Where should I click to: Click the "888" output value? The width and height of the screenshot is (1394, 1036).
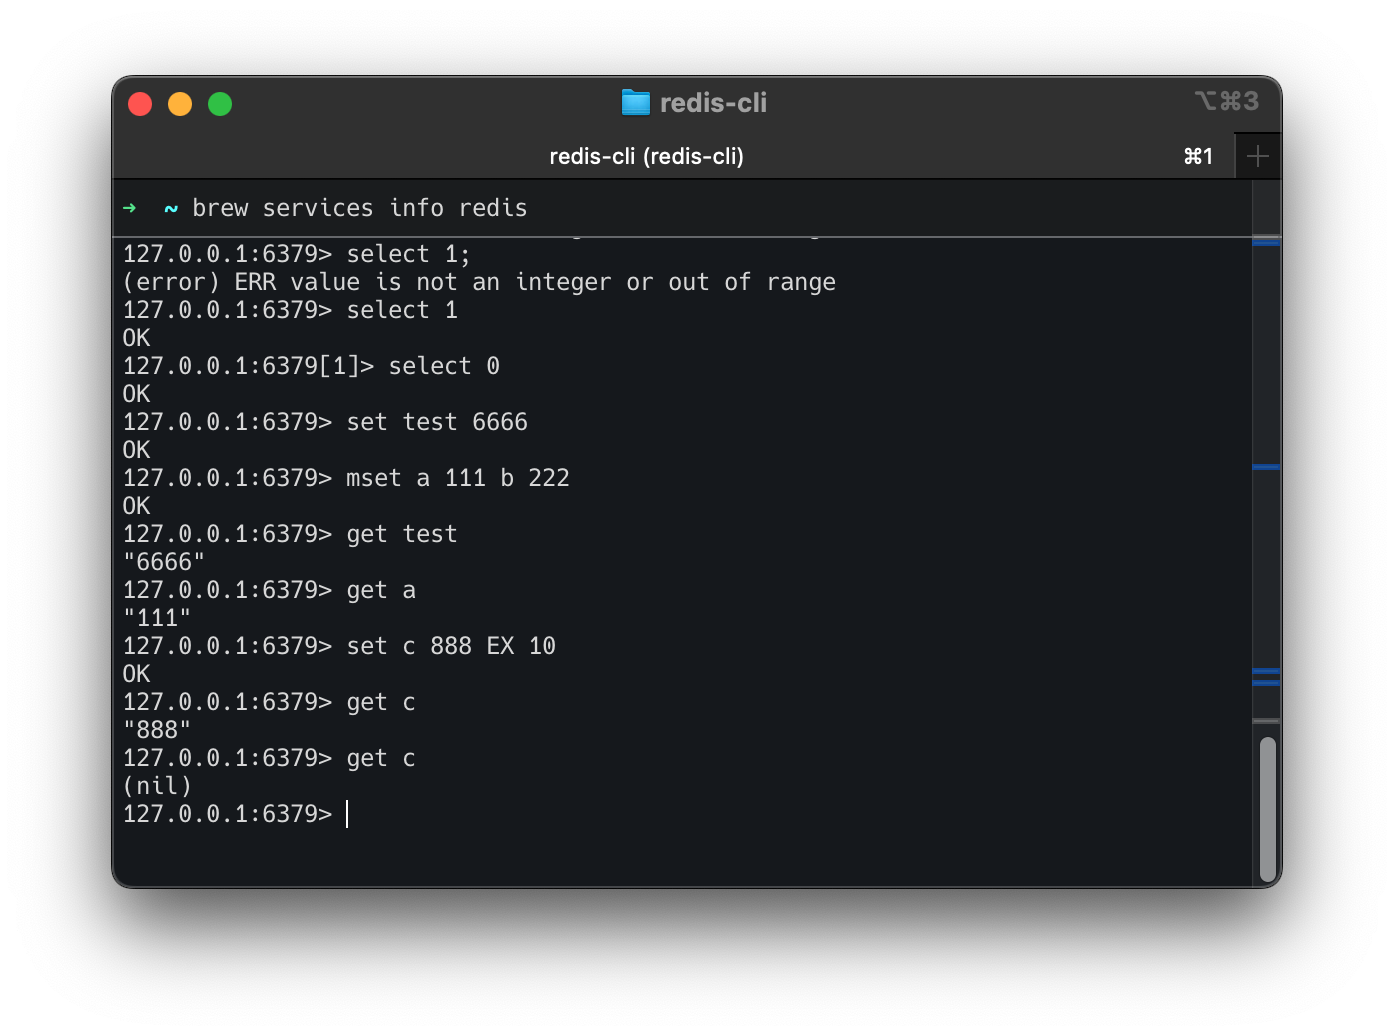click(x=157, y=730)
